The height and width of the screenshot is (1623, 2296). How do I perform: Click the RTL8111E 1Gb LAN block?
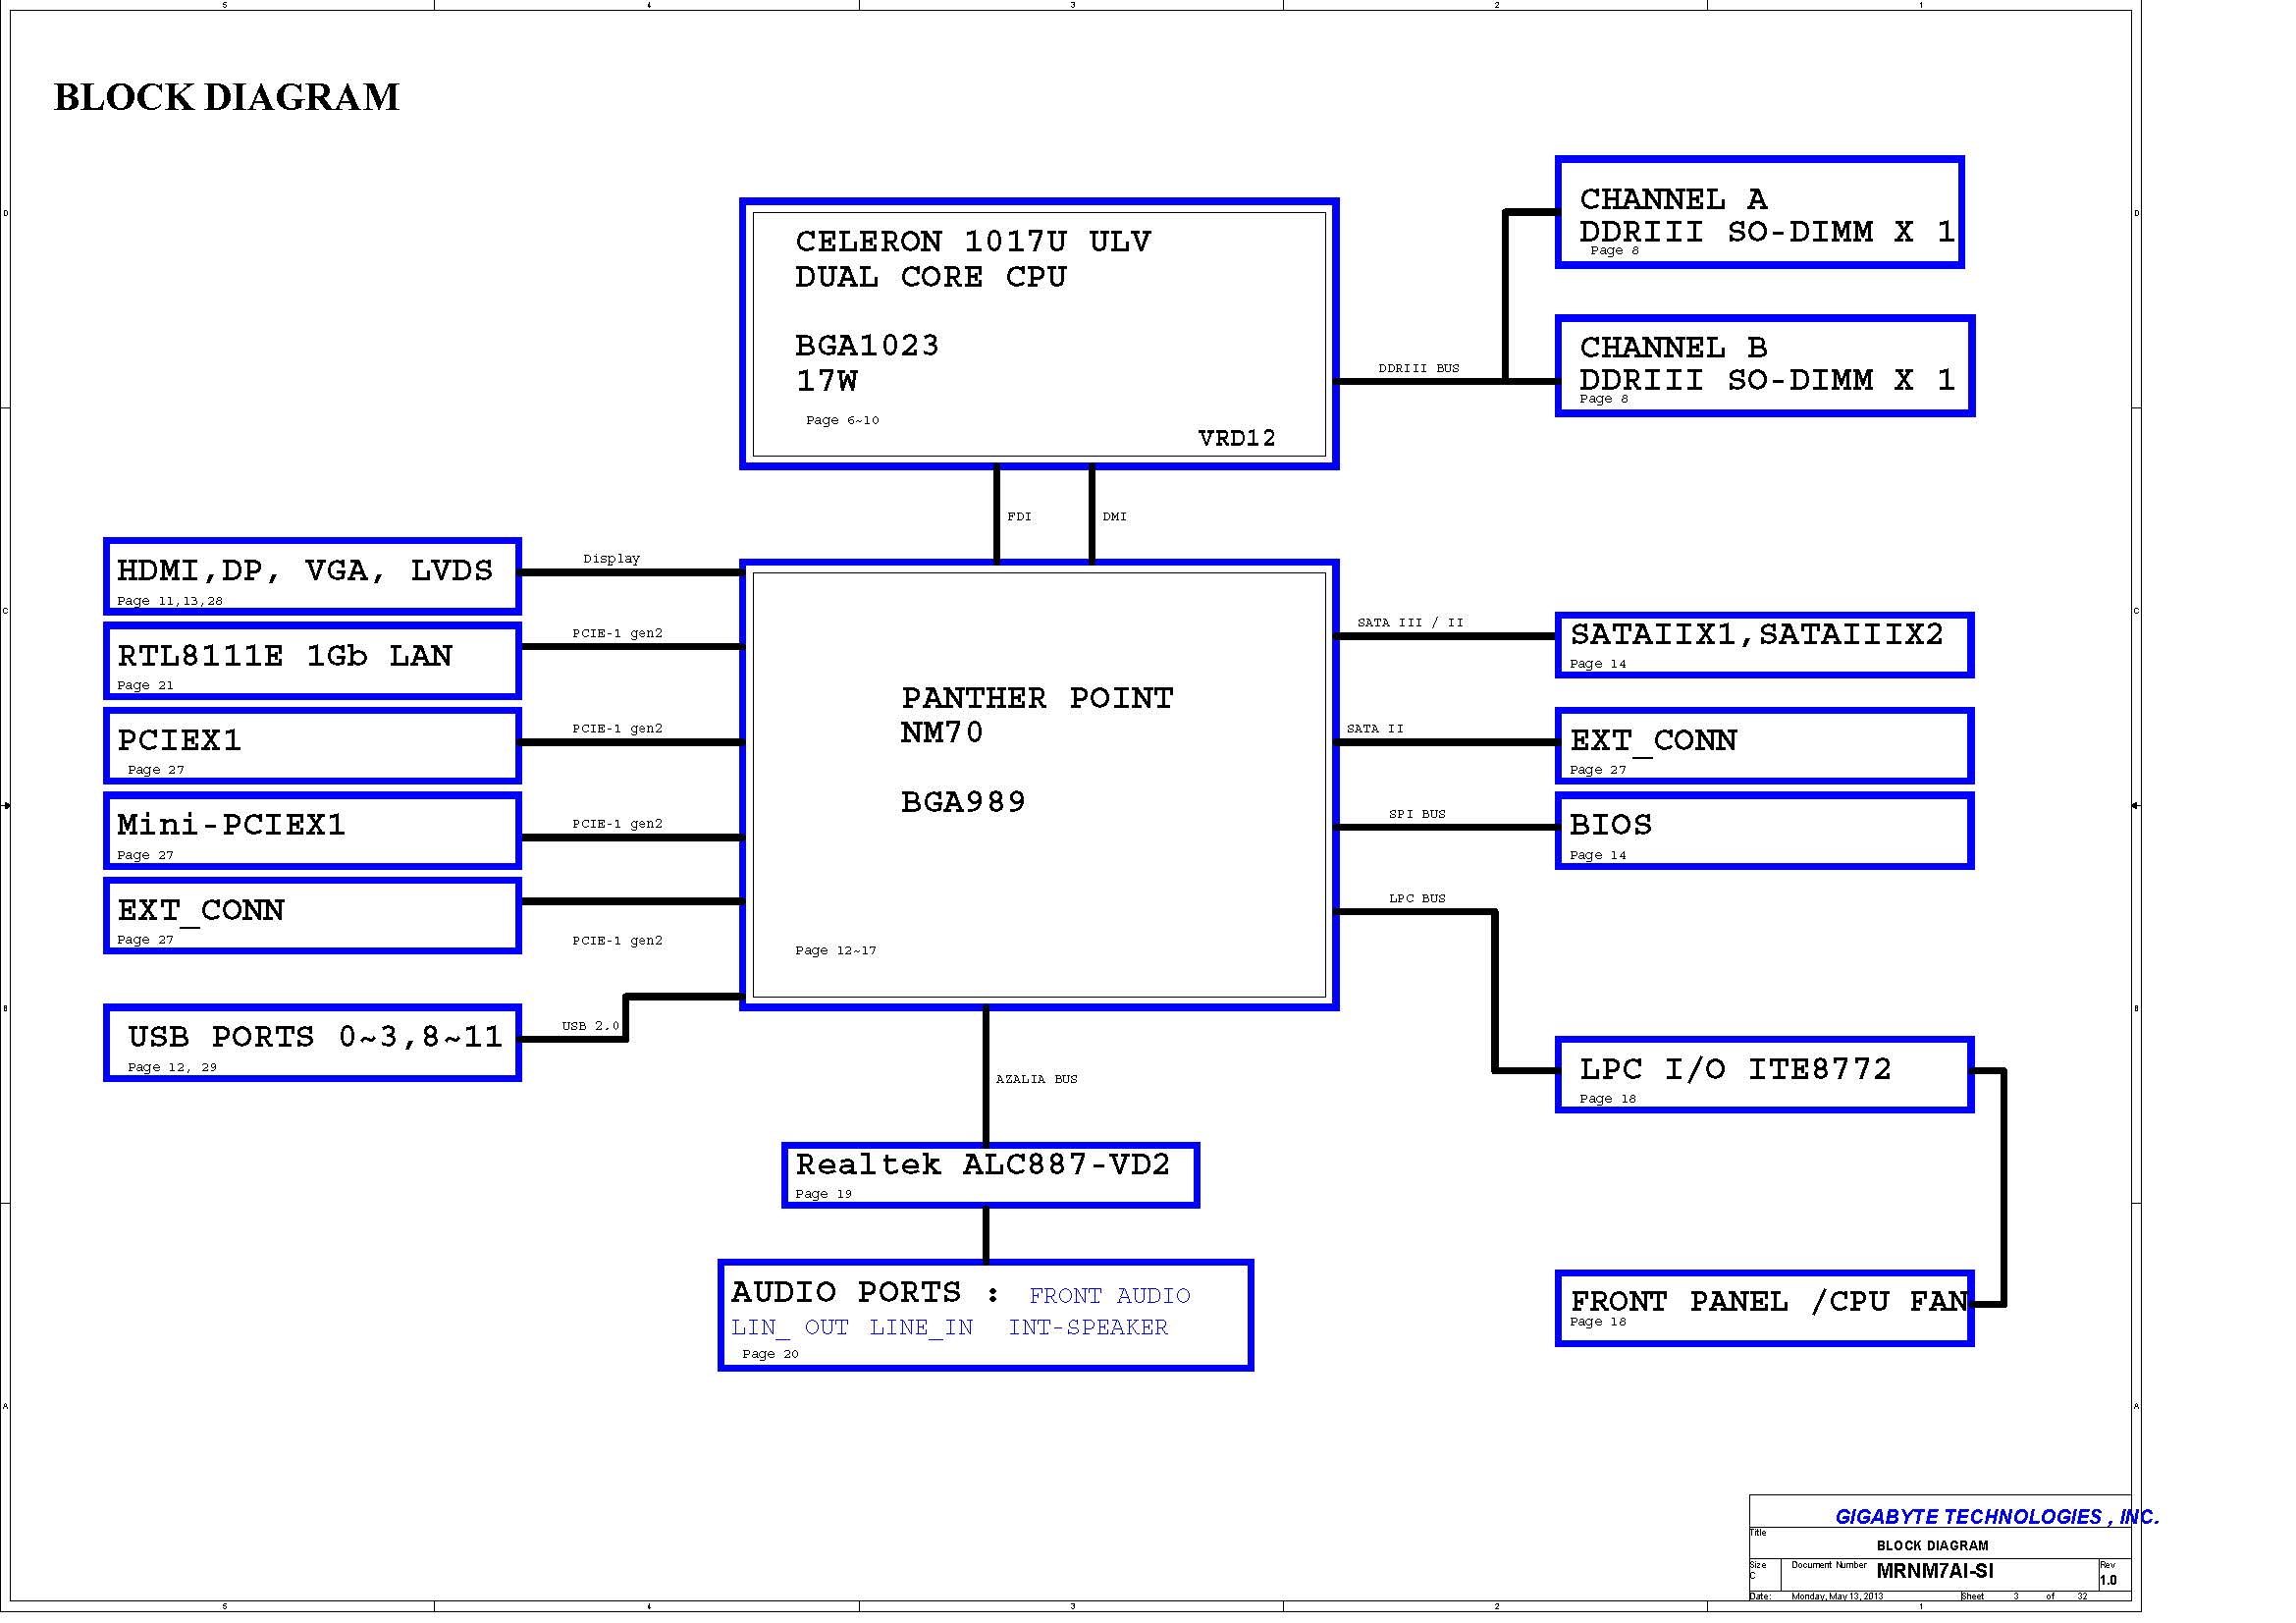coord(312,661)
